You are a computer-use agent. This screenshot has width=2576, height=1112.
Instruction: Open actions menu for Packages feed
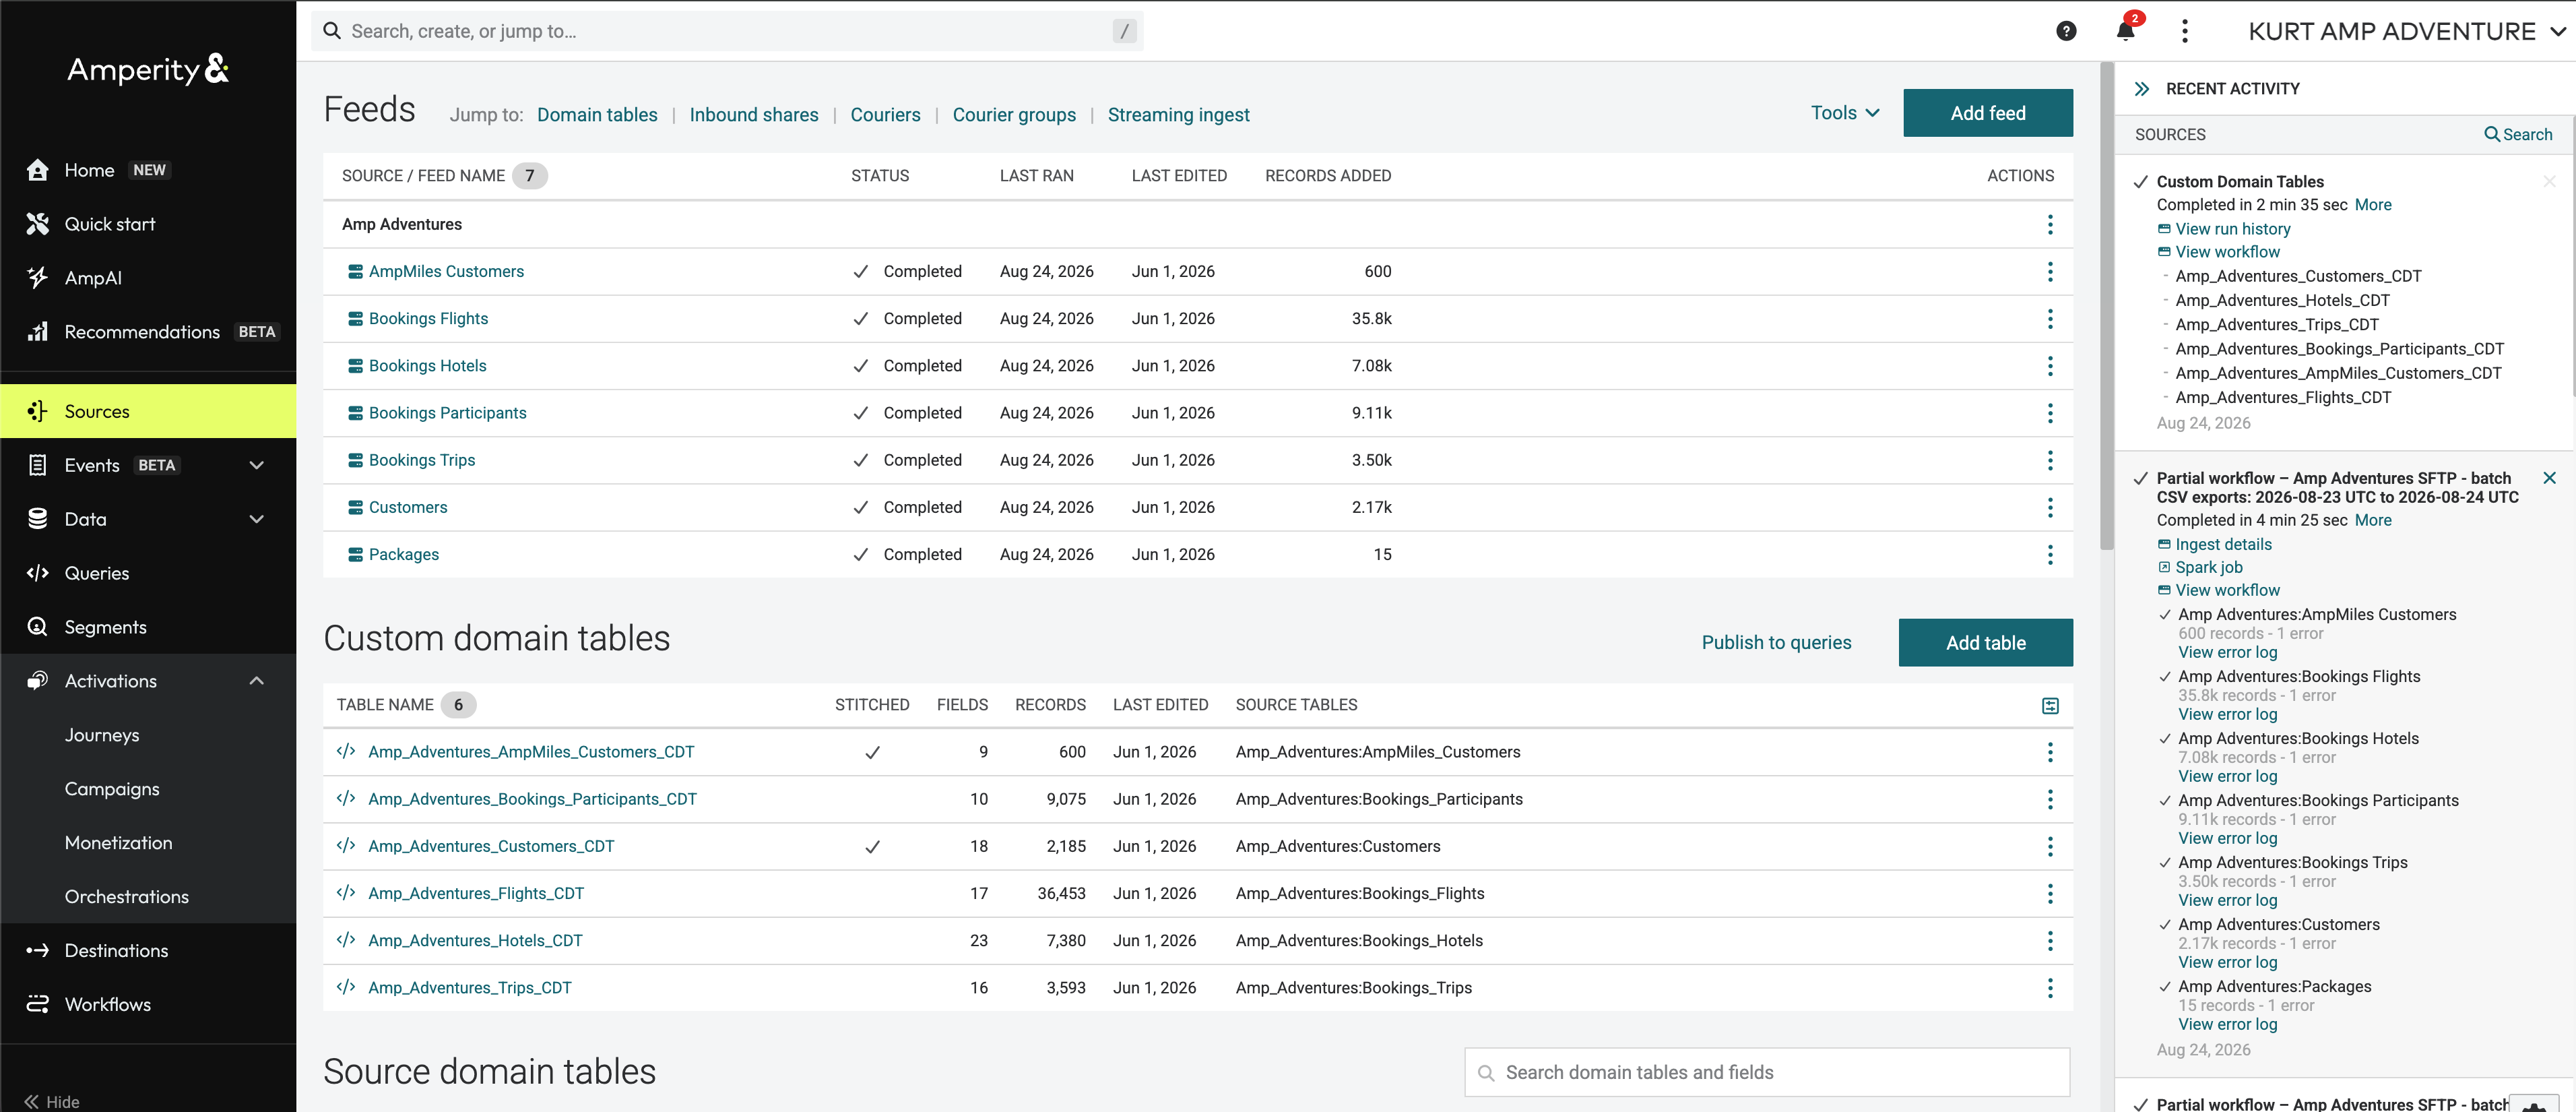2050,554
